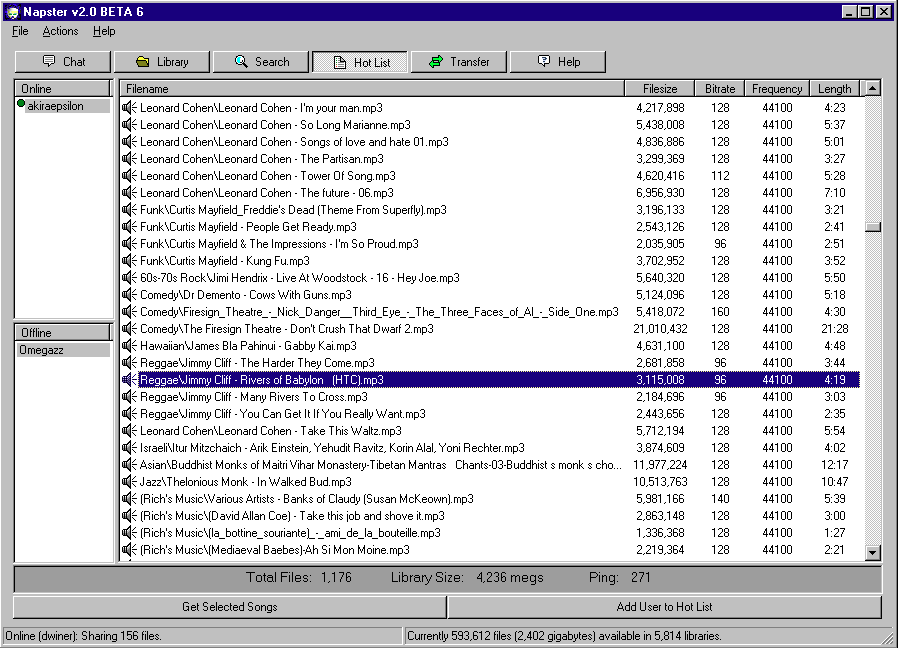Click speaker icon beside The Harder They Come.mp3
The width and height of the screenshot is (898, 648).
click(129, 363)
